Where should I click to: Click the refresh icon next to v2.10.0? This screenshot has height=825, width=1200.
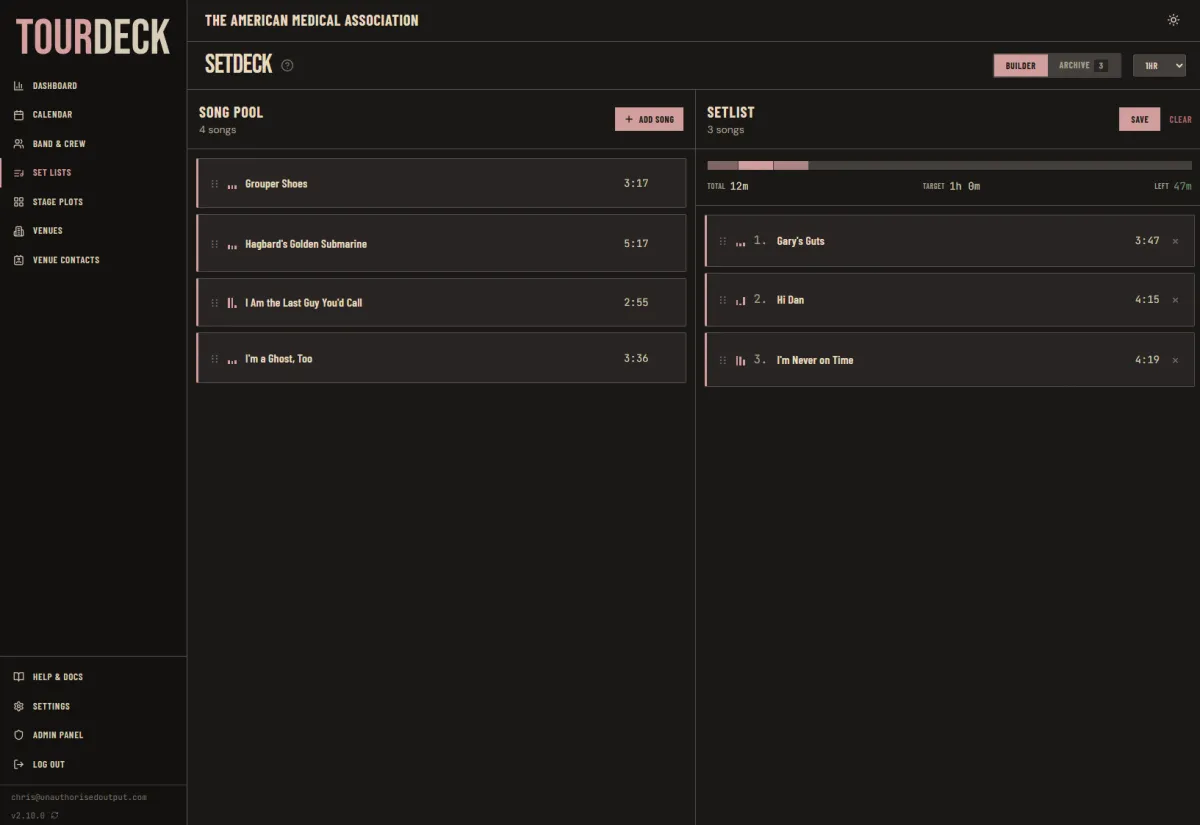(x=52, y=815)
